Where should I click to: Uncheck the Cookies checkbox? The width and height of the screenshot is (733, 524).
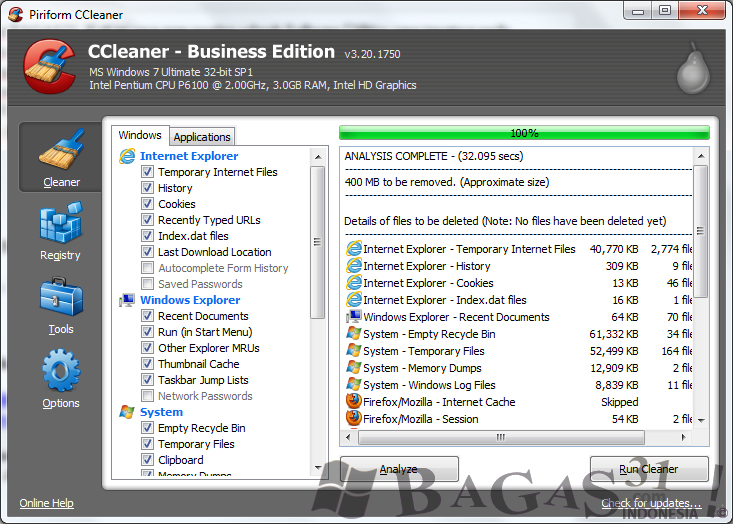coord(147,204)
